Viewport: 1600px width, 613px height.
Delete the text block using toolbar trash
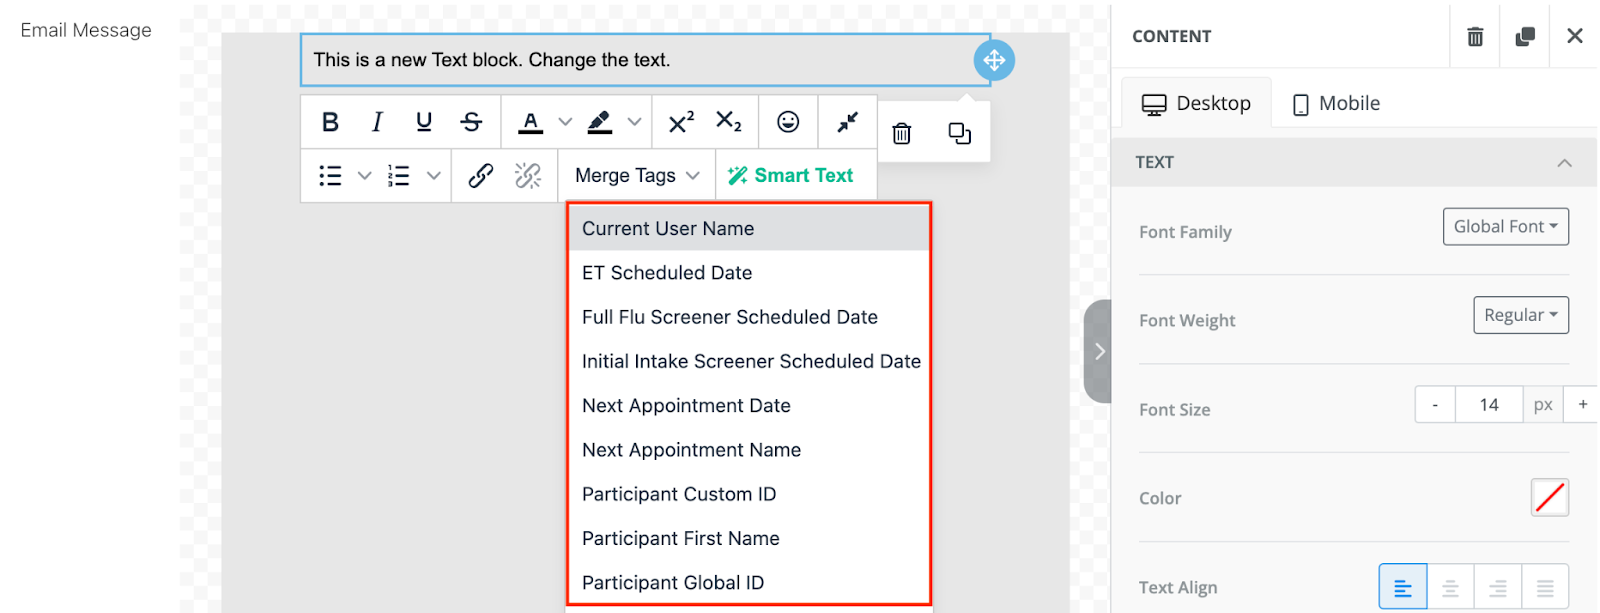901,133
